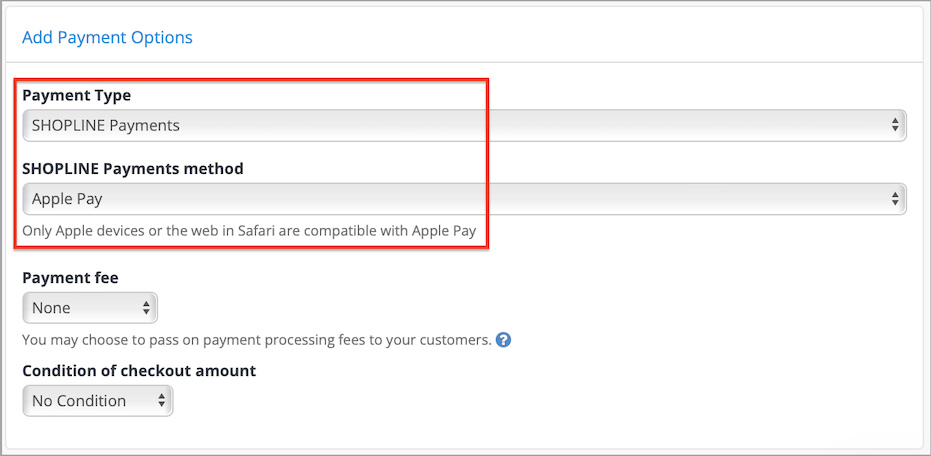Click the arrows icon on No Condition select

[162, 401]
